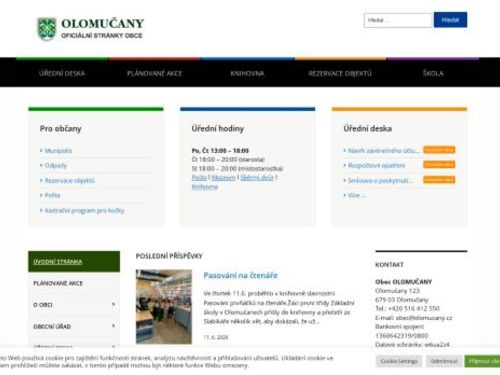
Task: Open Rezervace objektů link under Pro občany
Action: point(70,180)
